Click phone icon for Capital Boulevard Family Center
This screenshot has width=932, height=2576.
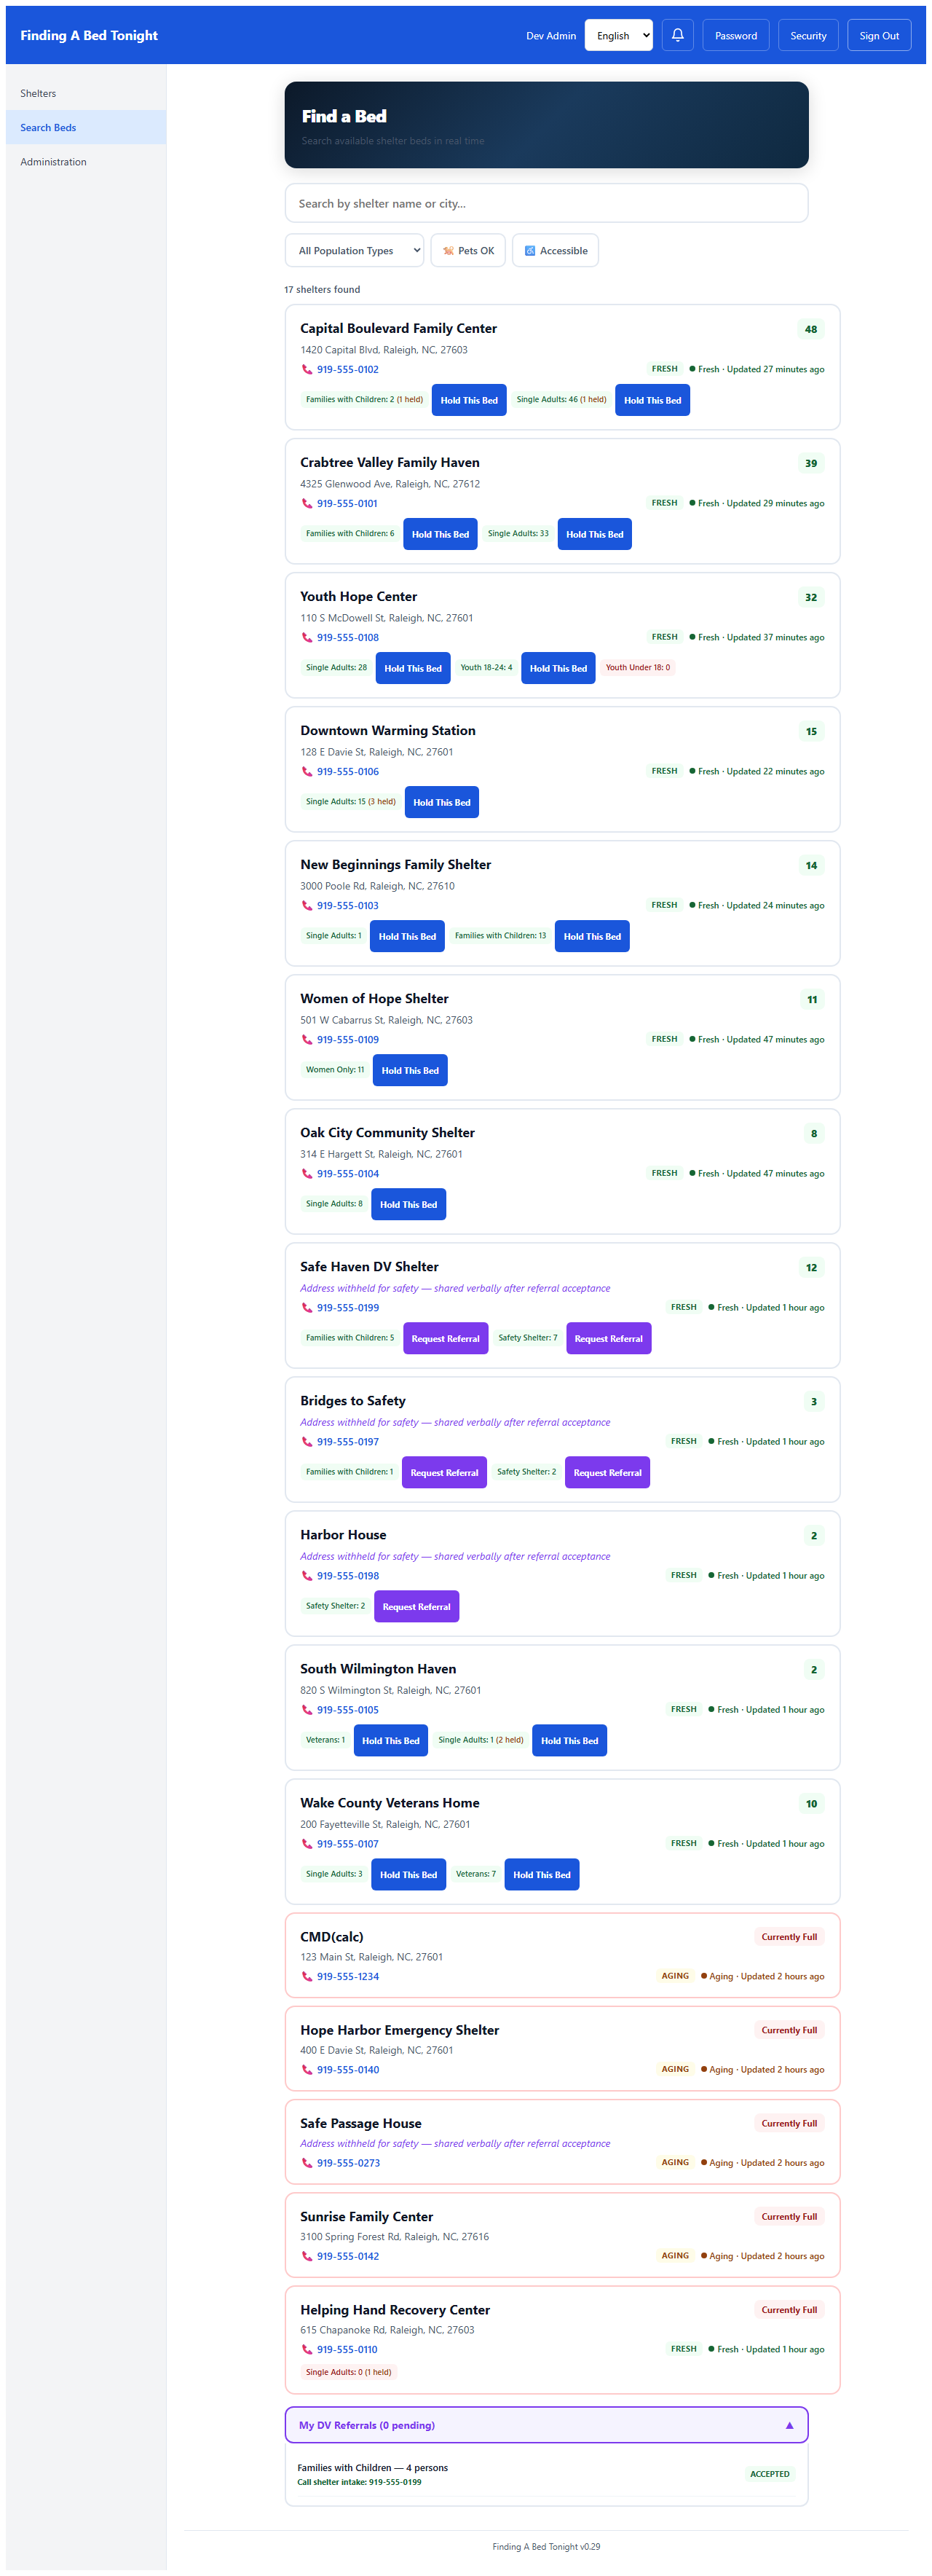pyautogui.click(x=307, y=370)
